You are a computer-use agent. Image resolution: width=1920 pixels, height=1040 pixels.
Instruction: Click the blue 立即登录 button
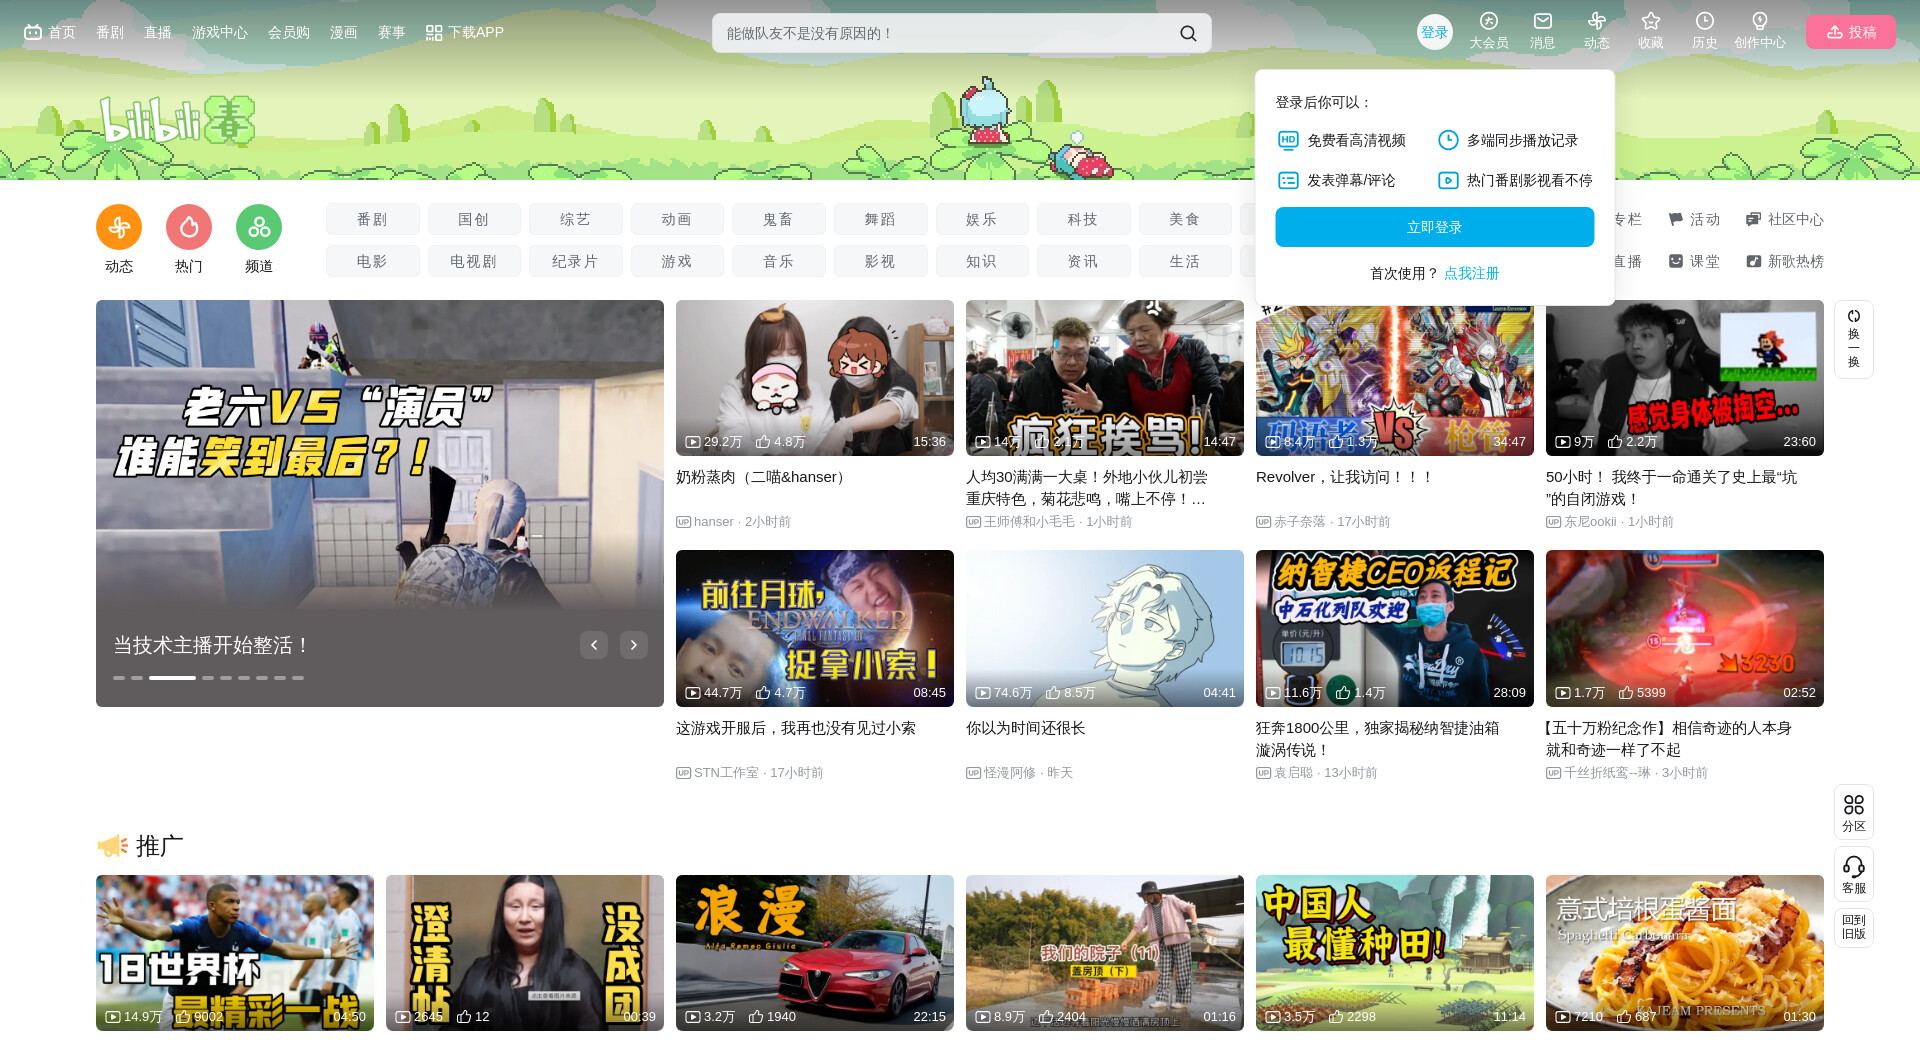pyautogui.click(x=1435, y=227)
